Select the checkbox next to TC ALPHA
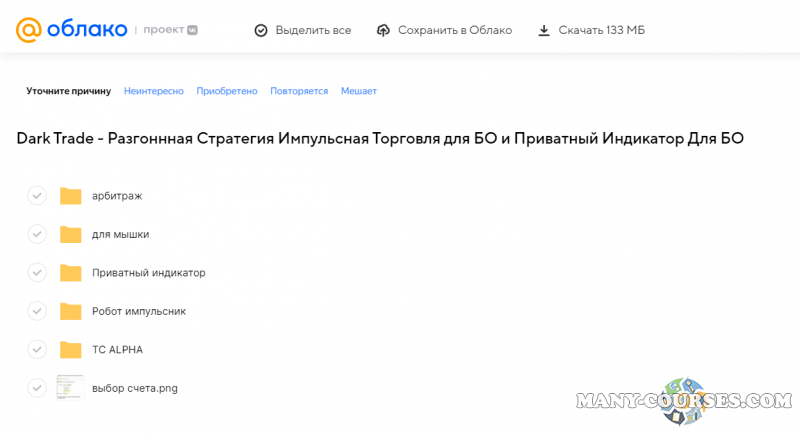This screenshot has width=800, height=434. pyautogui.click(x=37, y=350)
